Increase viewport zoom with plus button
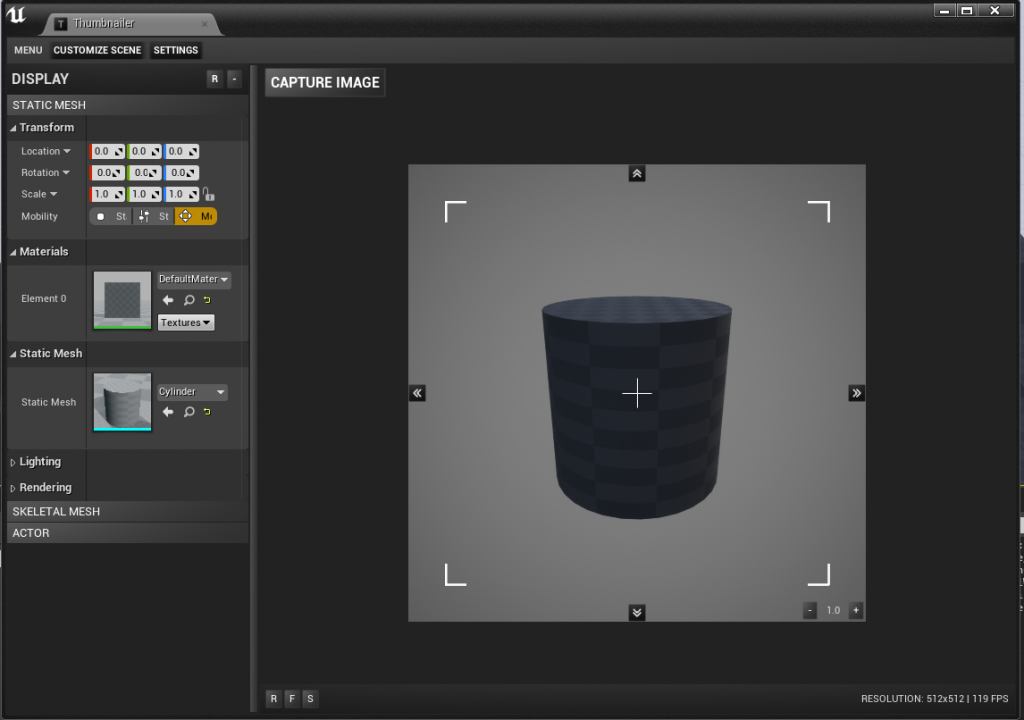Viewport: 1024px width, 720px height. [x=856, y=610]
